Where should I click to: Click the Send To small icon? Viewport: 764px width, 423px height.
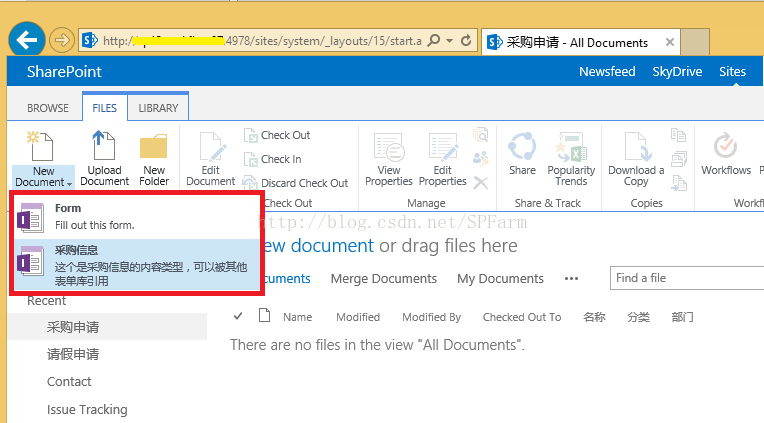pos(678,135)
